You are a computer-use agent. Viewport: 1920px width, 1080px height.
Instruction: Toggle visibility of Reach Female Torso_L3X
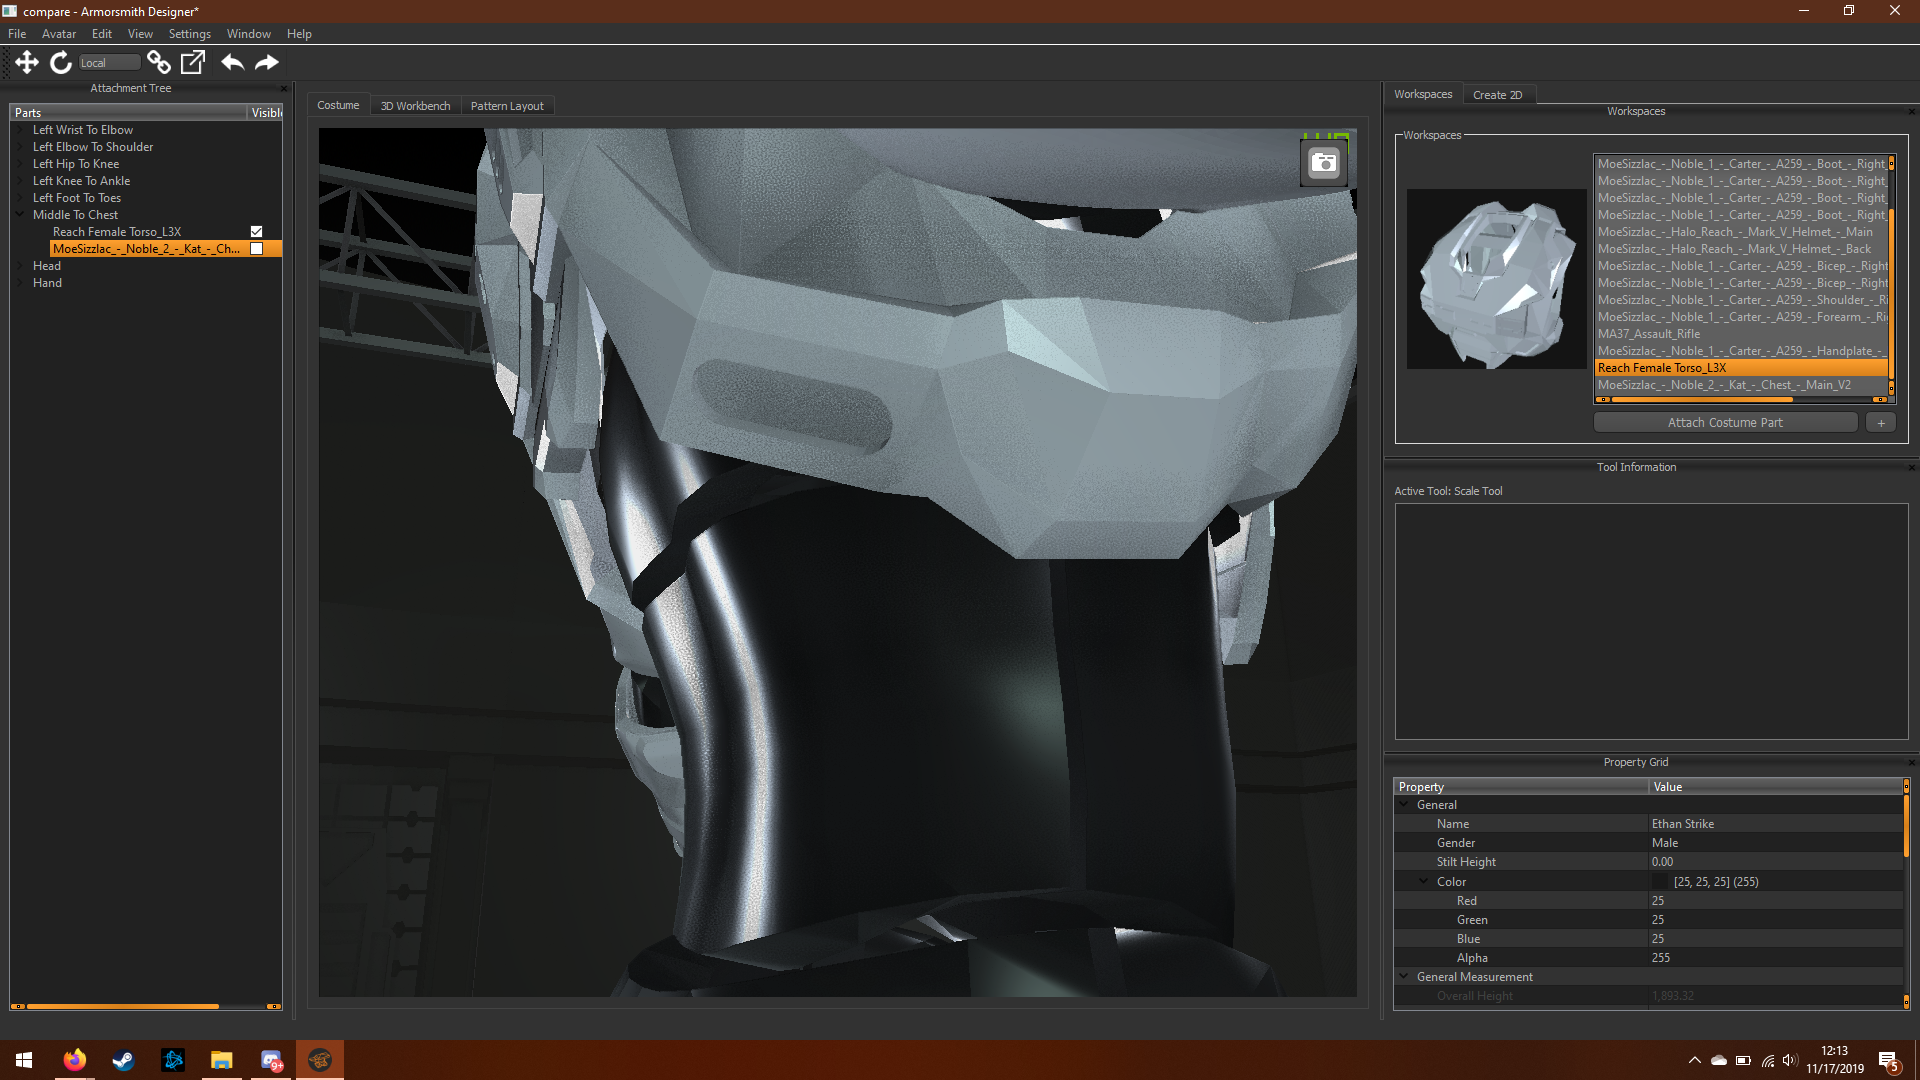pyautogui.click(x=256, y=231)
